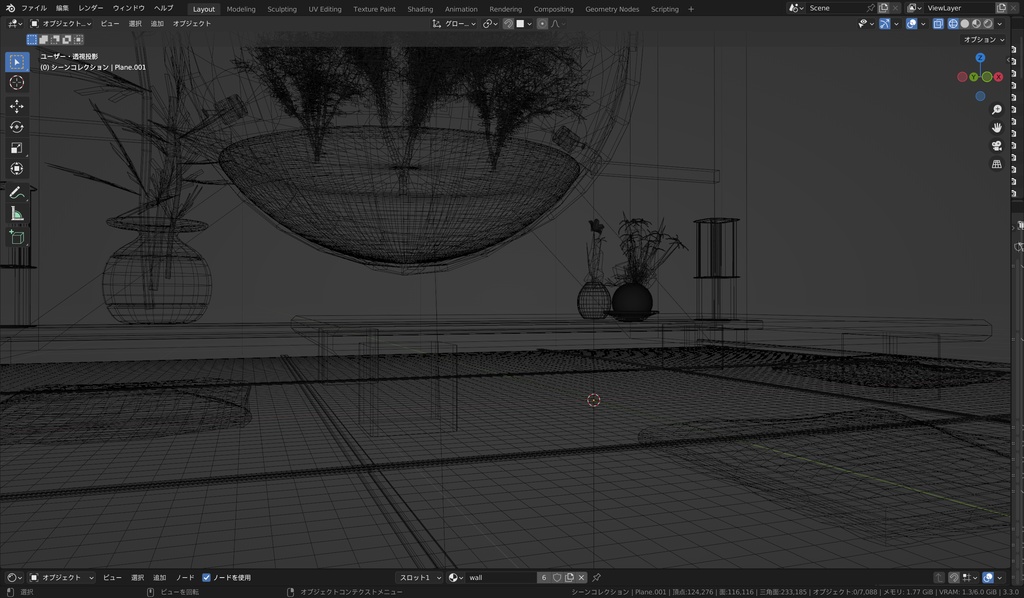Toggle viewport gizmos display button
The height and width of the screenshot is (598, 1024).
(x=884, y=24)
